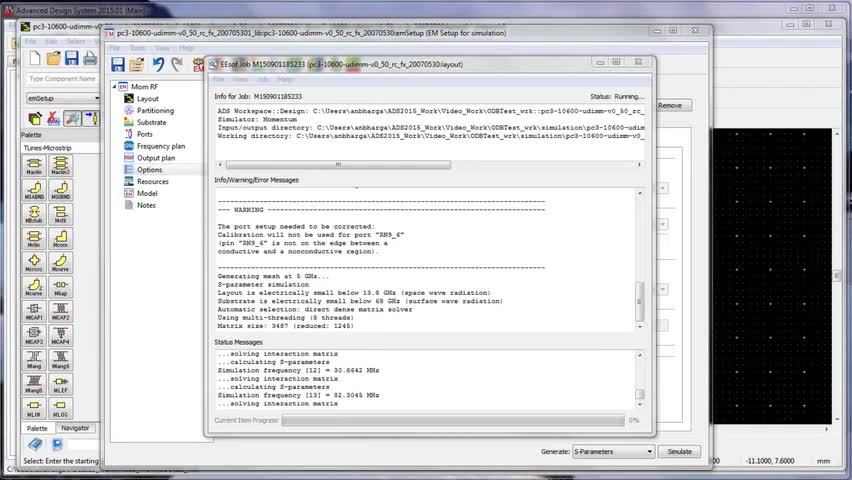Select the MICAP3 capacitor component
The height and width of the screenshot is (480, 852).
tap(34, 335)
